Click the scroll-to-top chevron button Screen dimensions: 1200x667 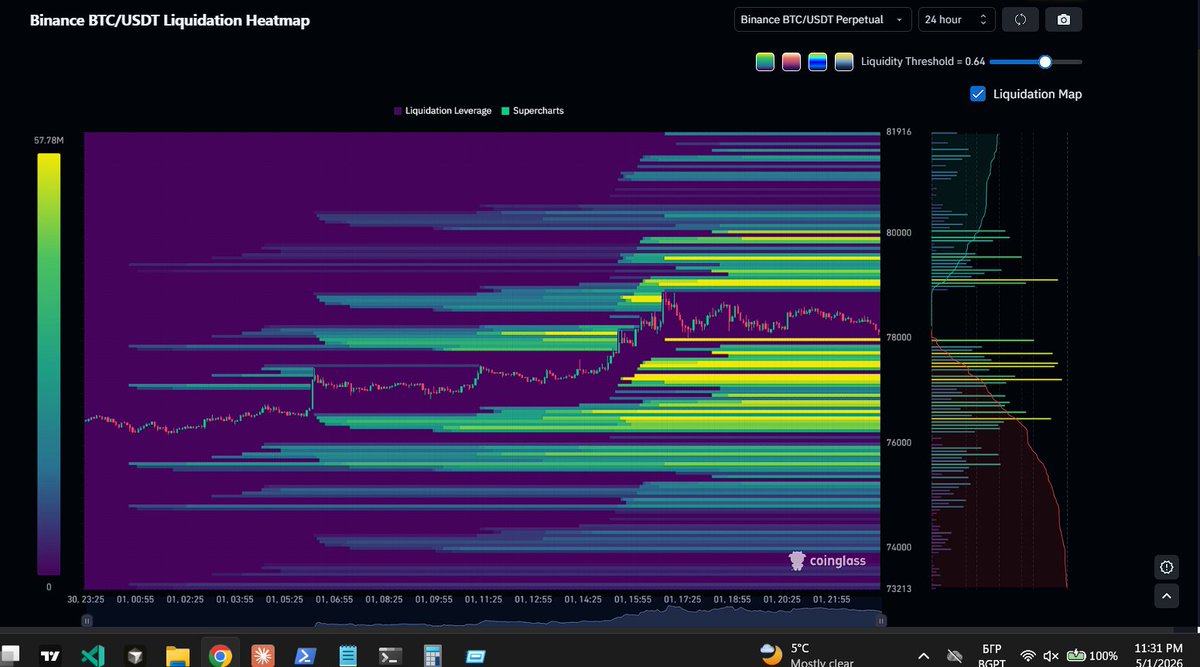point(1166,597)
